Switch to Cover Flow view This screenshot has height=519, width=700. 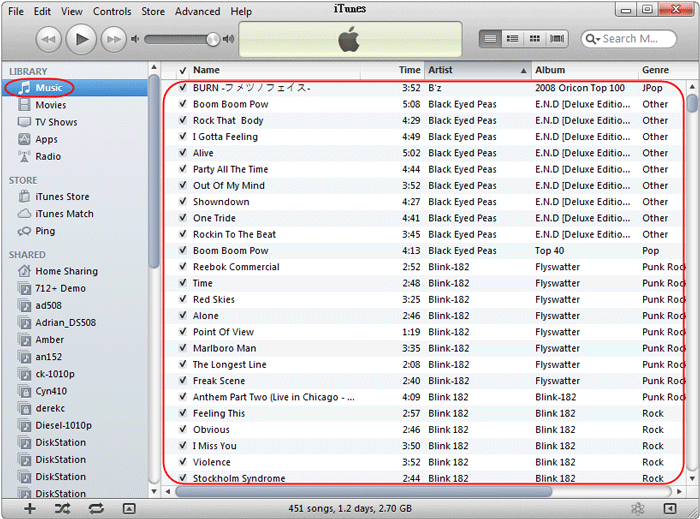coord(557,39)
